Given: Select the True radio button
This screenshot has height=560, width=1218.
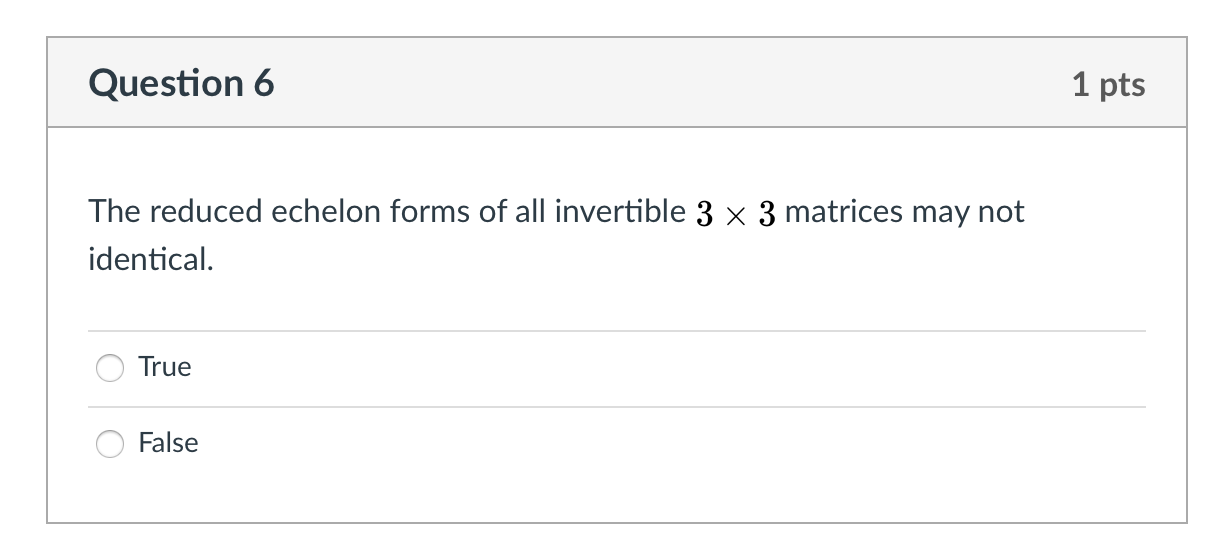Looking at the screenshot, I should (x=110, y=368).
